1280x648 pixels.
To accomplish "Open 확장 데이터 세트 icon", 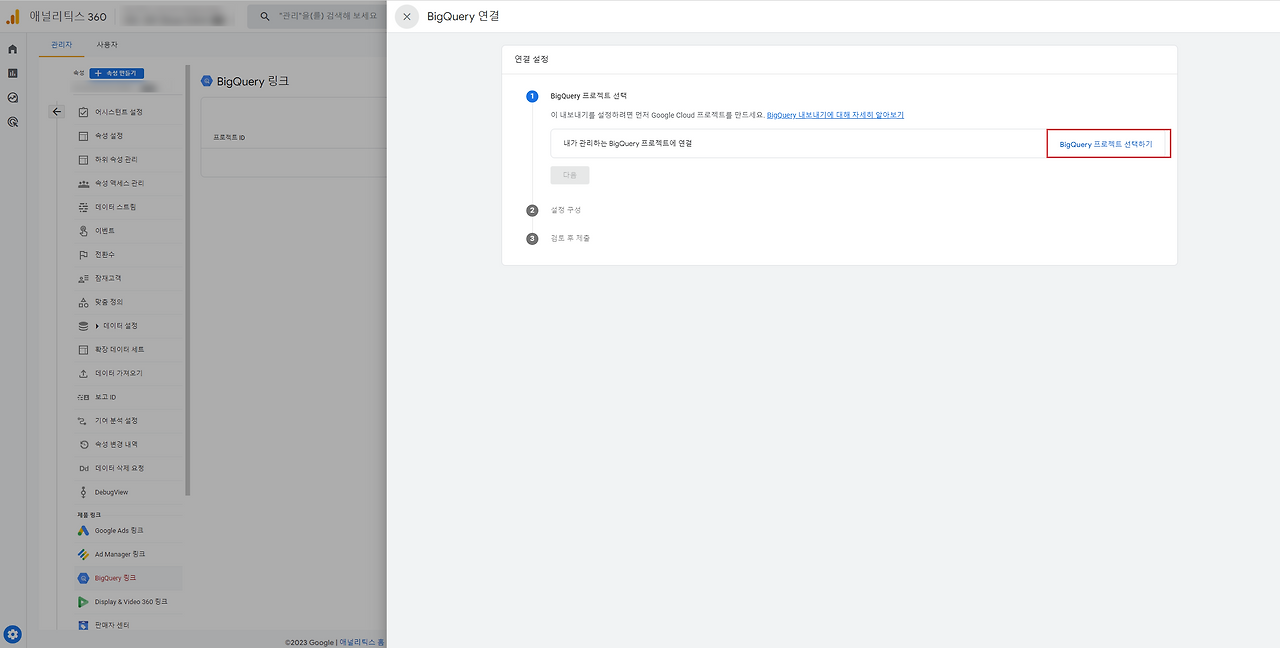I will click(84, 350).
